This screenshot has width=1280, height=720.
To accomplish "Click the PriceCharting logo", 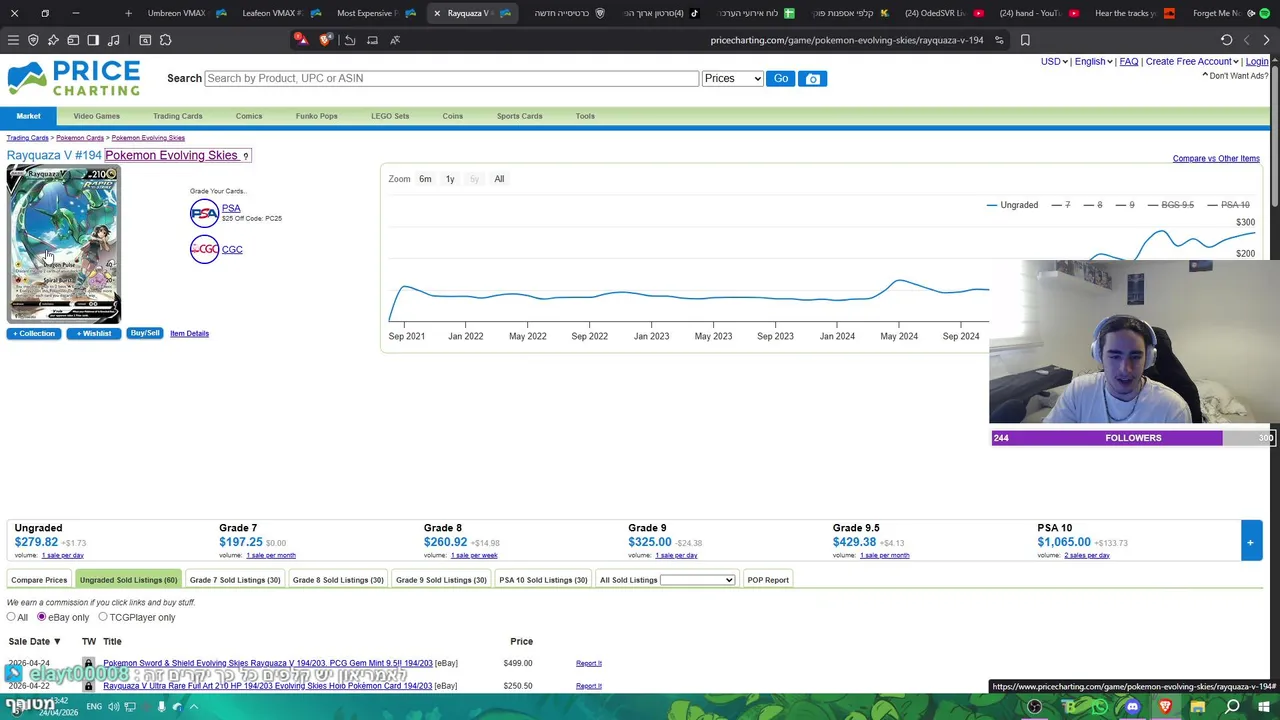I will tap(74, 78).
